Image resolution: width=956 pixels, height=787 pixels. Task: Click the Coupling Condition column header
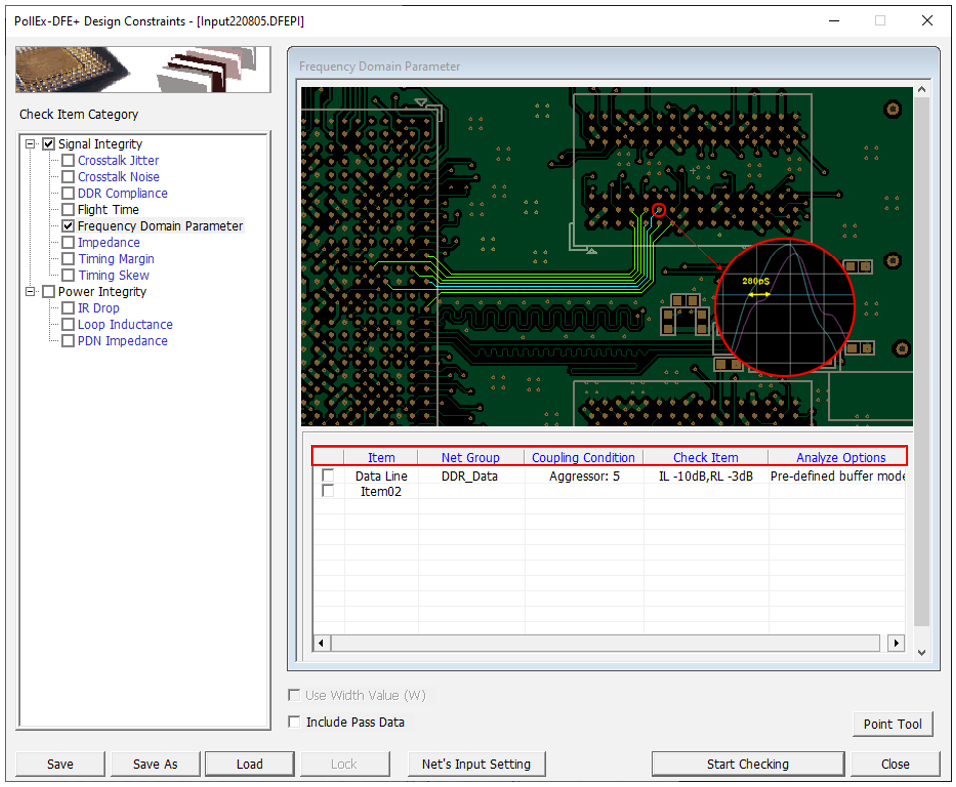tap(583, 458)
